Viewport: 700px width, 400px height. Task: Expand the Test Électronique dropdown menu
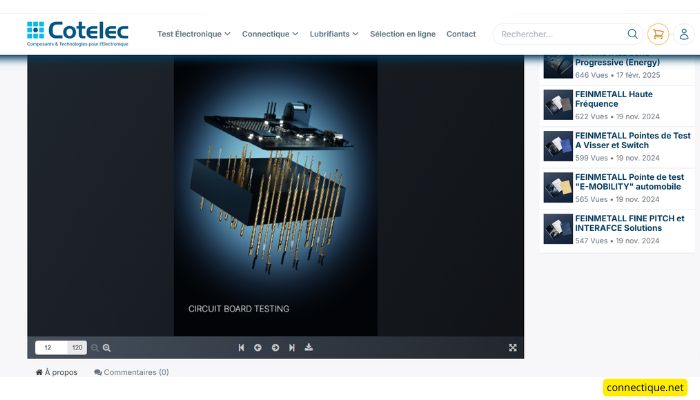coord(193,34)
